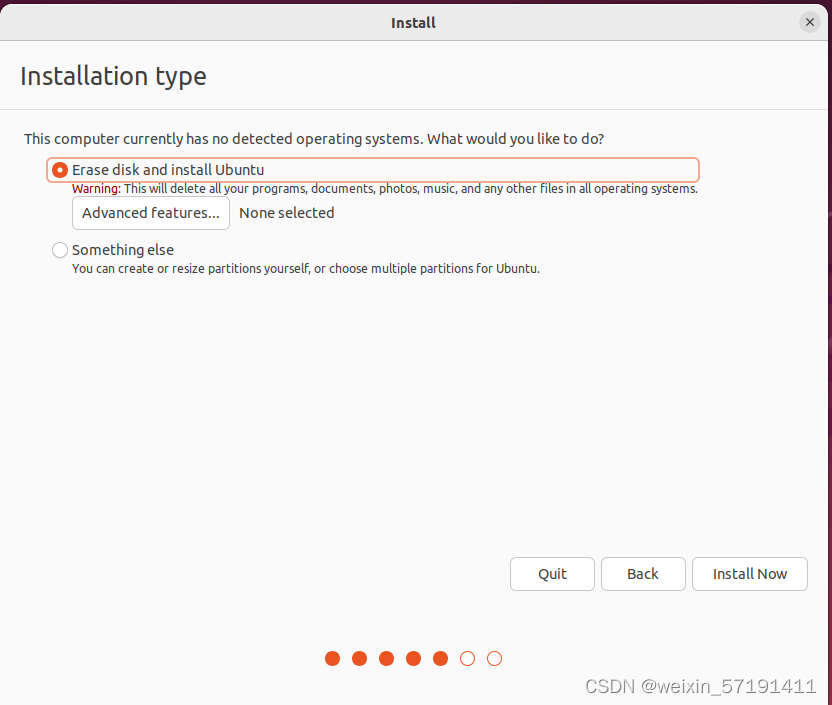Click the first progress dot indicator
832x705 pixels.
[332, 658]
